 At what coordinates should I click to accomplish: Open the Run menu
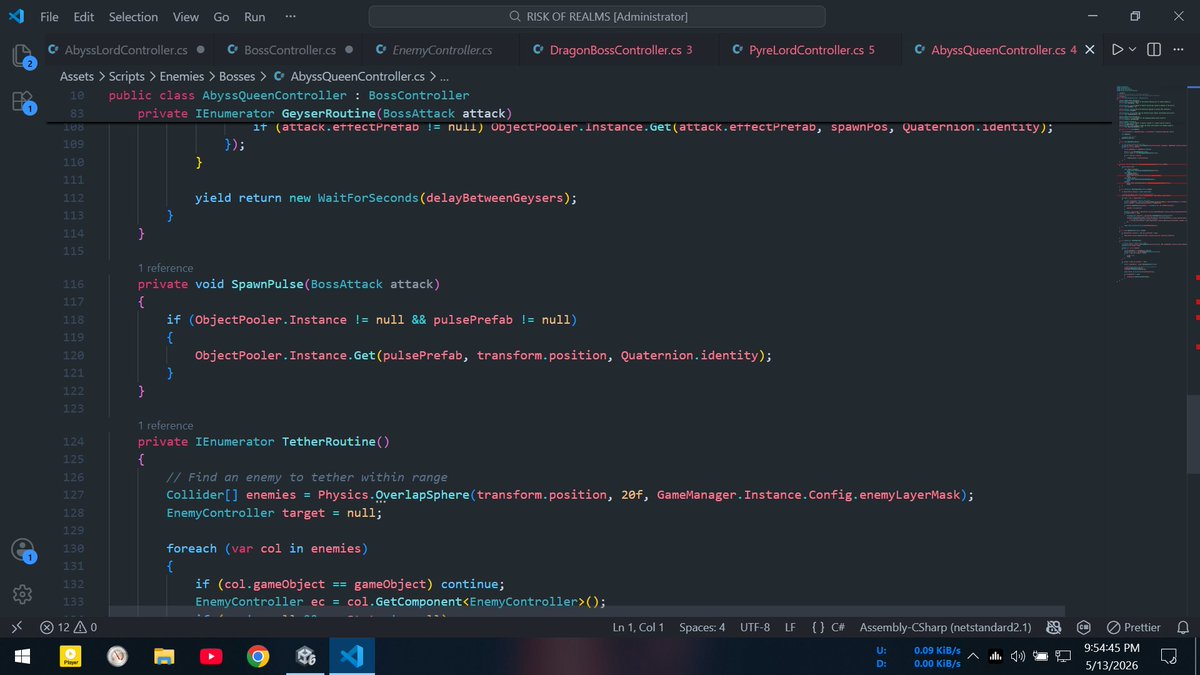[255, 16]
